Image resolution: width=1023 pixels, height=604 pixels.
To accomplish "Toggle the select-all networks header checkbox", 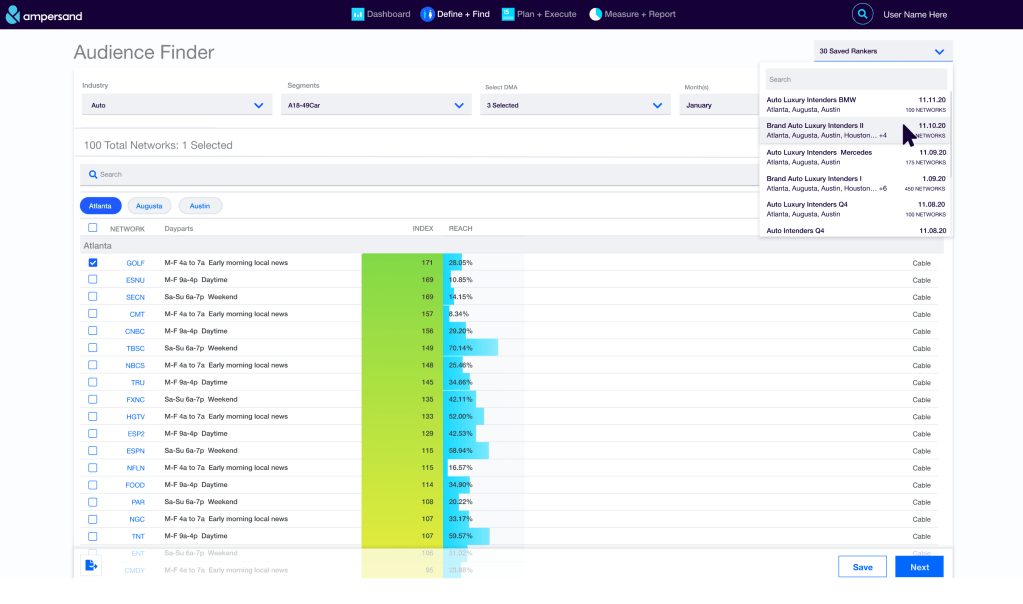I will click(93, 228).
